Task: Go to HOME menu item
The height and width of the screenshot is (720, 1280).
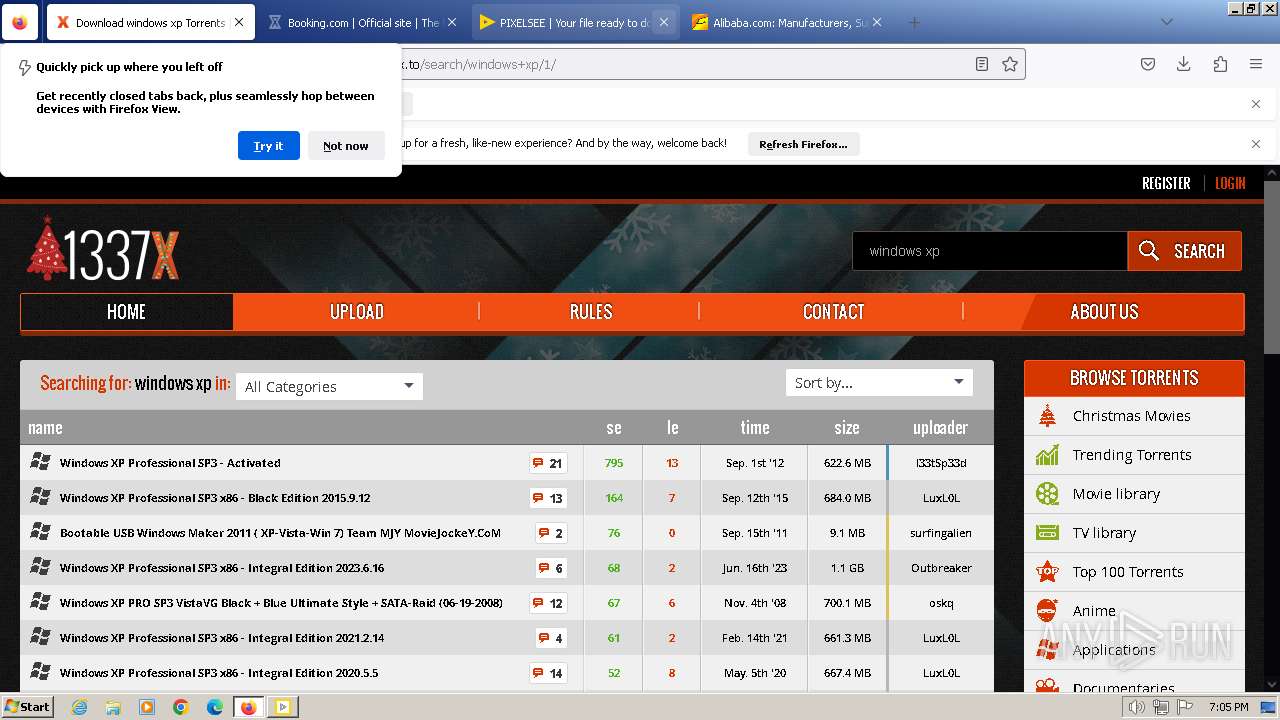Action: pyautogui.click(x=126, y=312)
